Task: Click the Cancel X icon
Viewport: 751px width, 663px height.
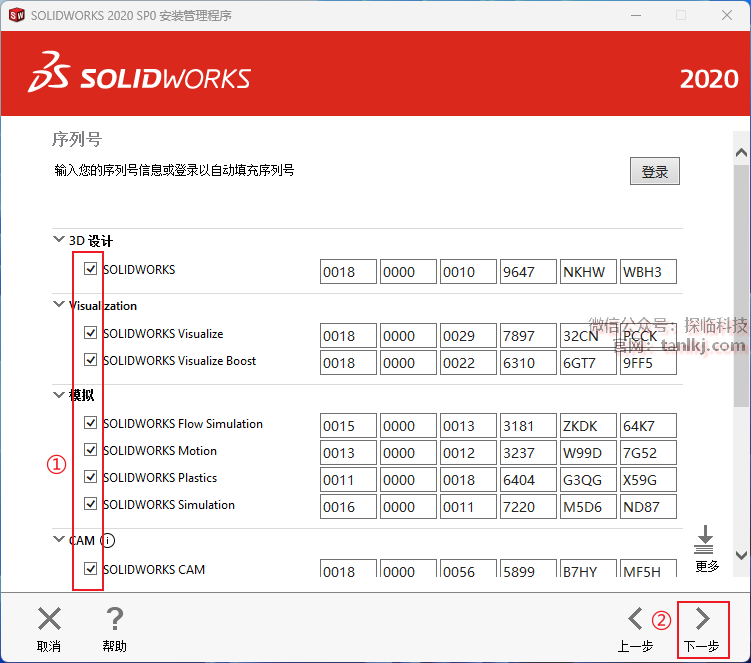Action: point(49,619)
